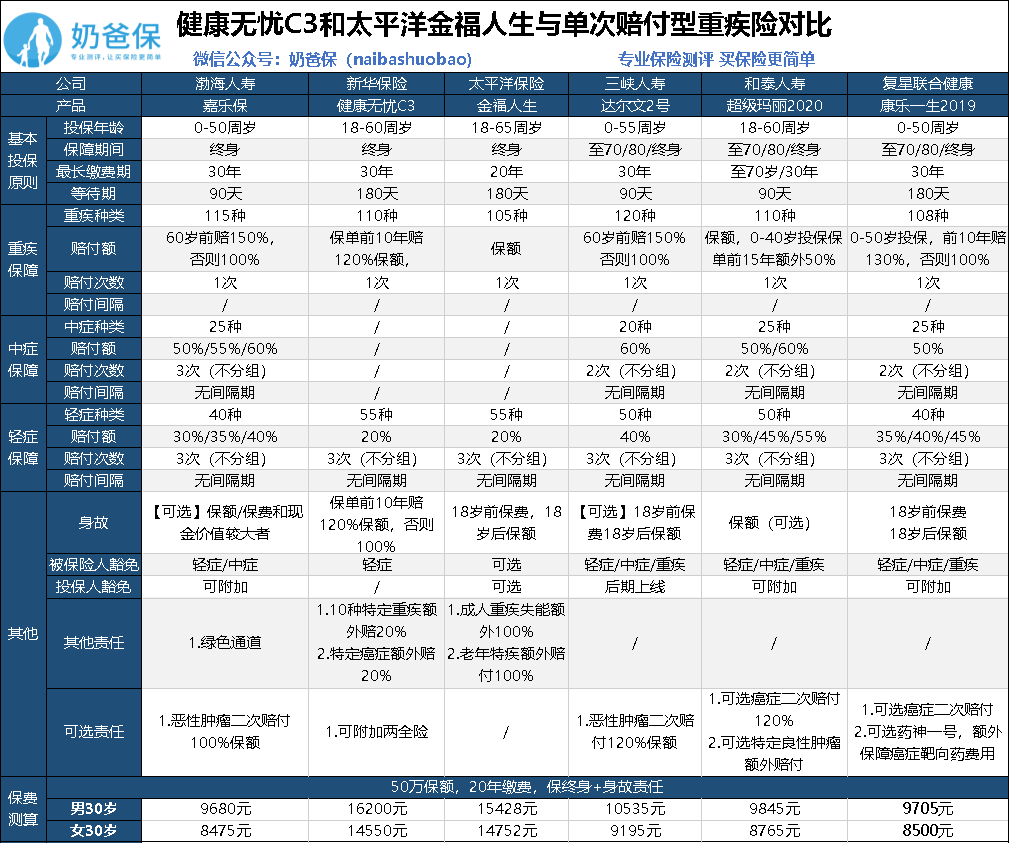This screenshot has width=1010, height=843.
Task: Select the row label 被保险人豁免
Action: 93,565
